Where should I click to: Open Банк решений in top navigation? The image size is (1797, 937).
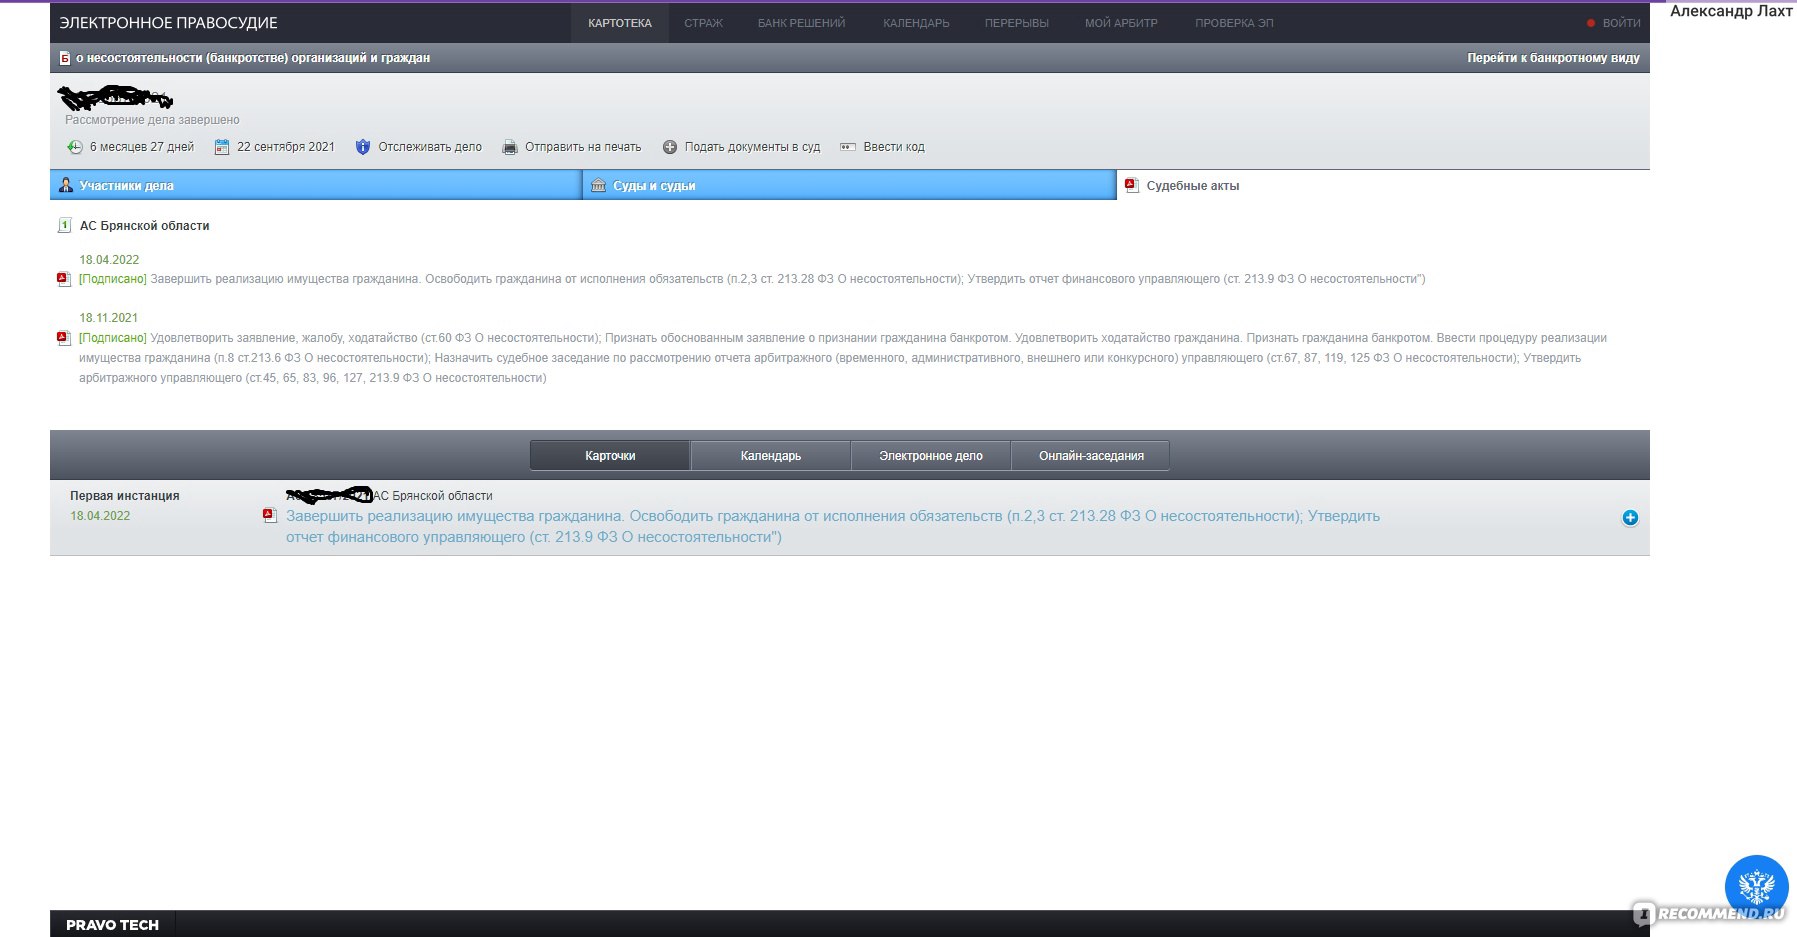[801, 23]
